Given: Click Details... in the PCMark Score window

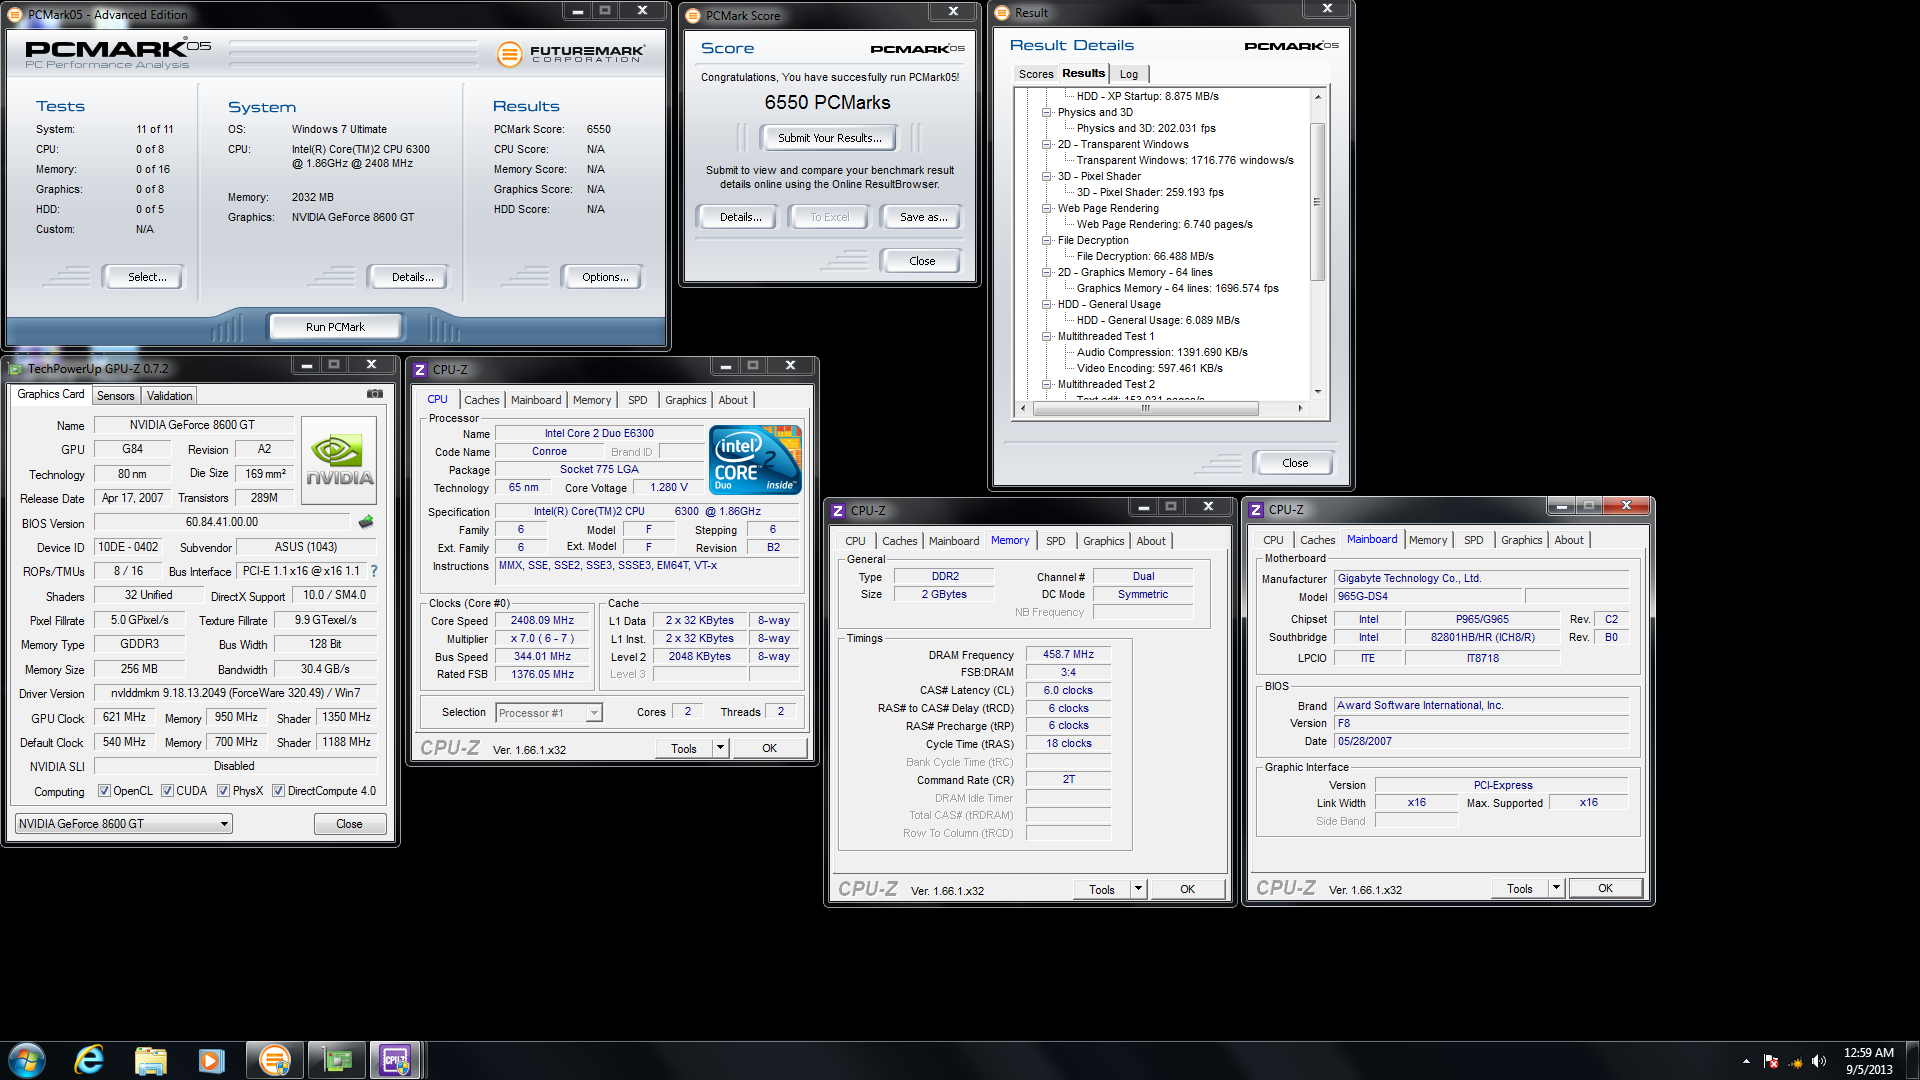Looking at the screenshot, I should point(740,217).
